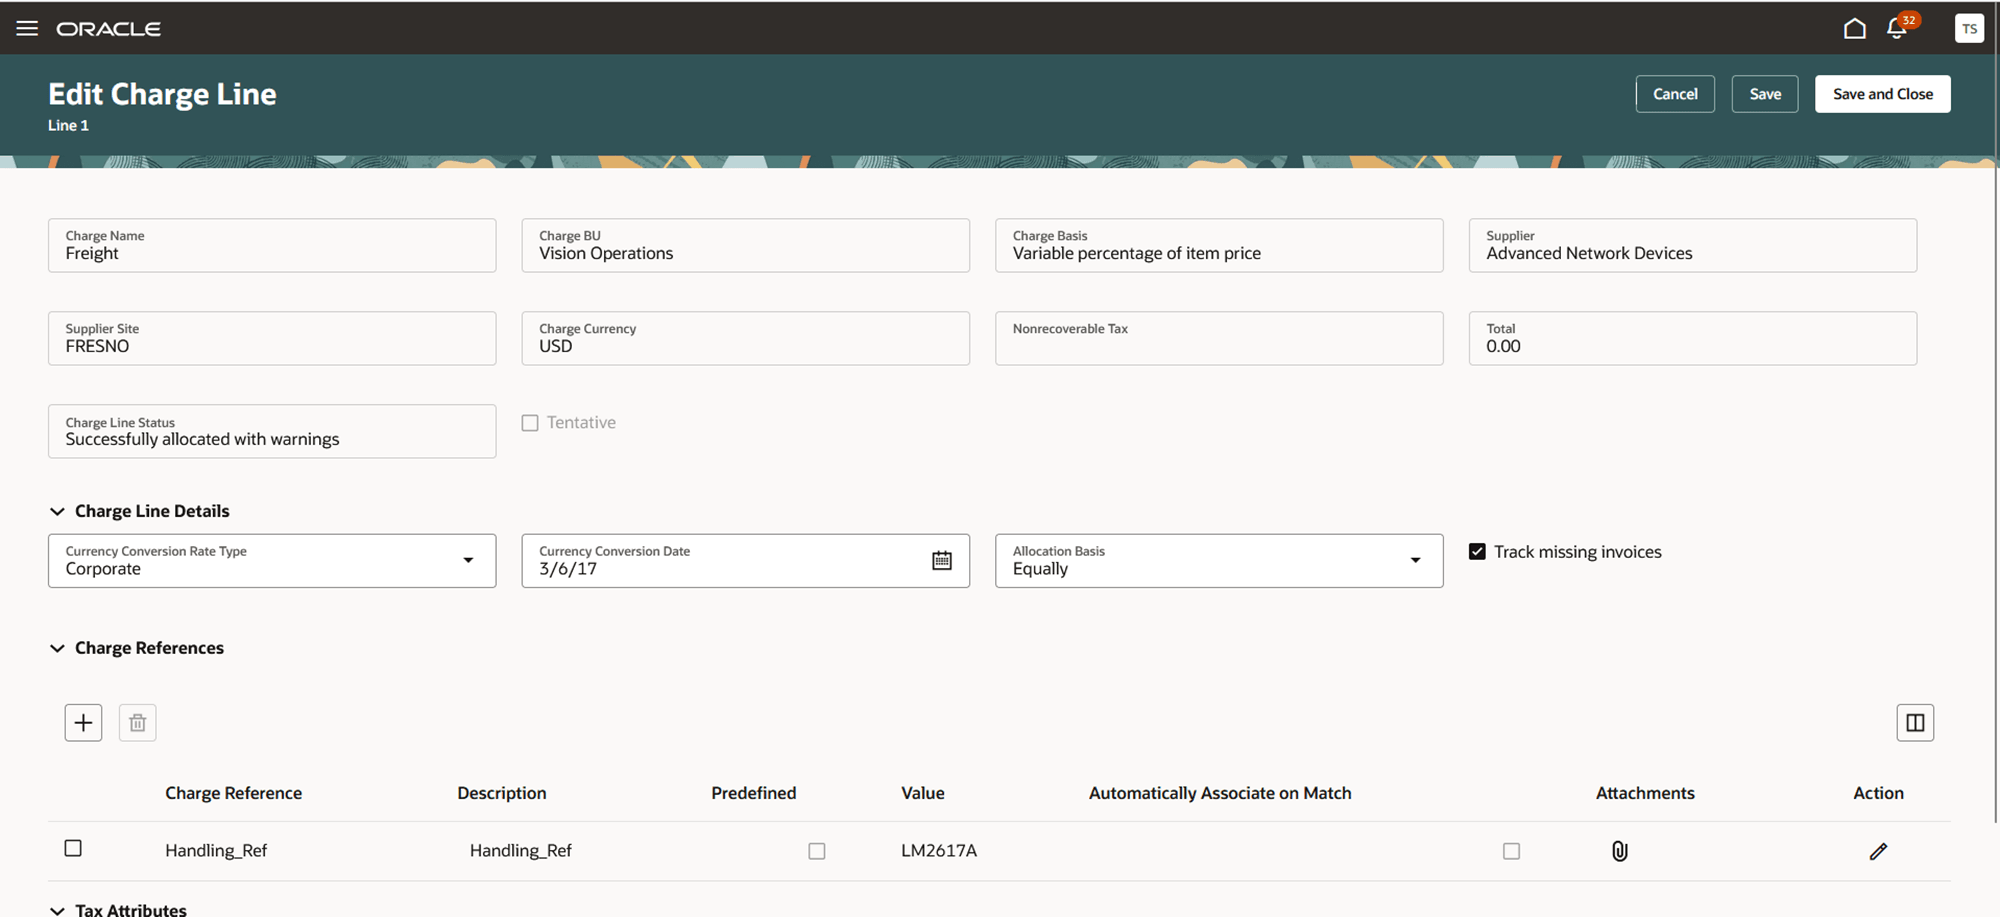Click the Description column header

pyautogui.click(x=502, y=793)
